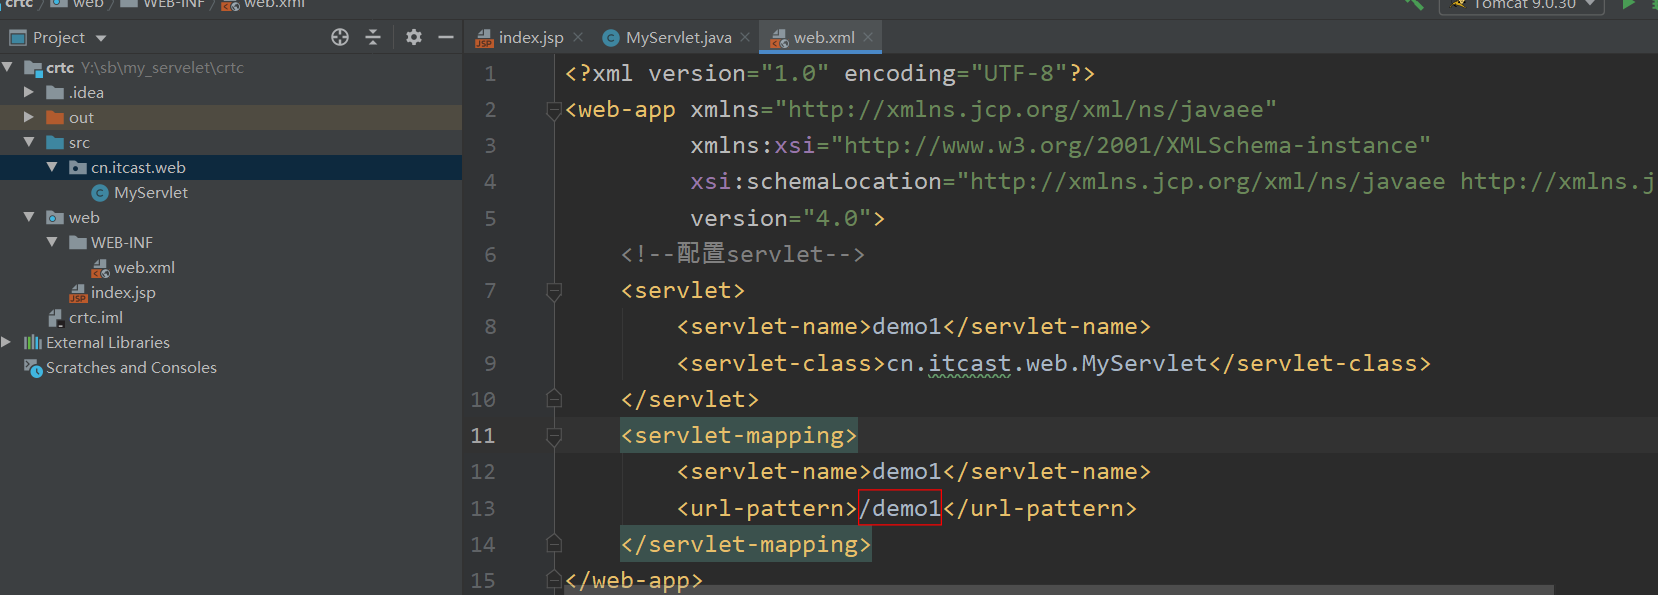Select MyServlet class in project tree
This screenshot has height=595, width=1658.
[x=150, y=192]
